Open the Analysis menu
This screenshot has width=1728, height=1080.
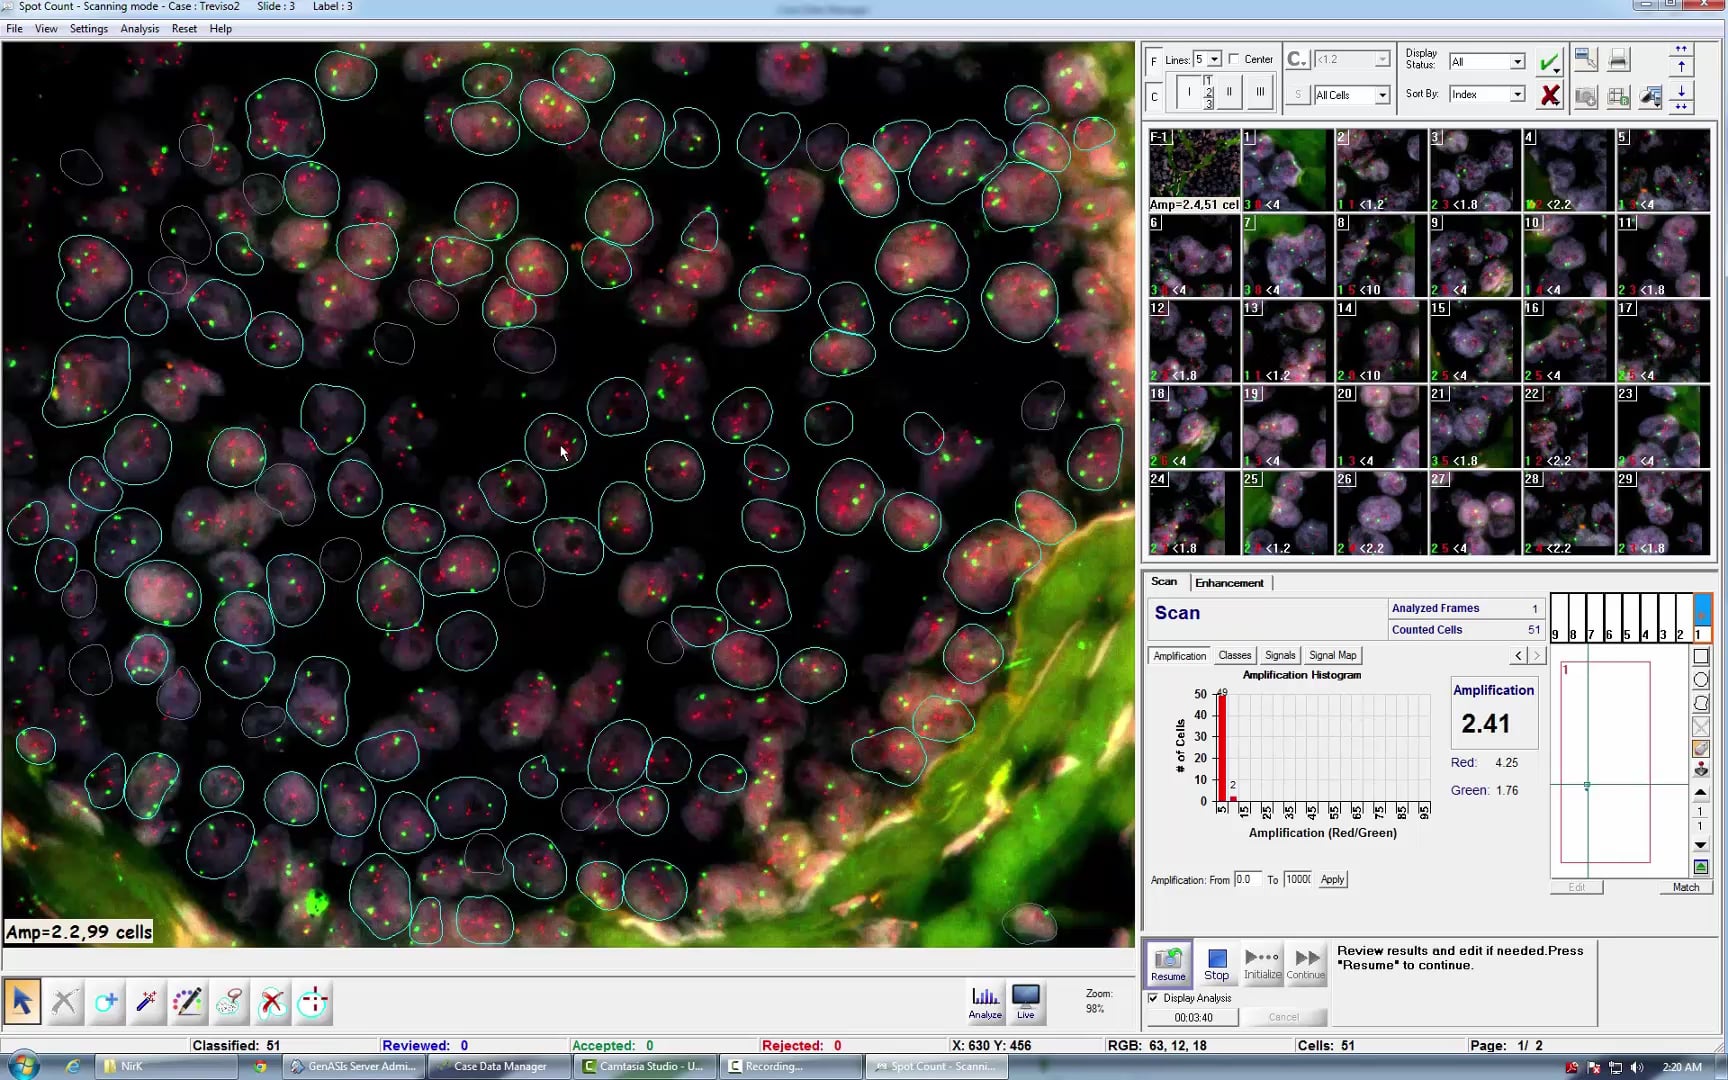click(x=140, y=29)
